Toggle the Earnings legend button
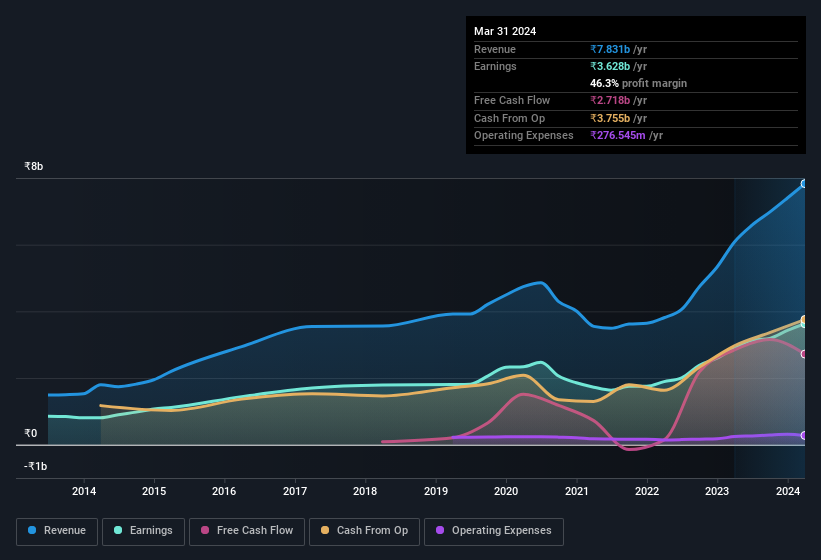 pyautogui.click(x=143, y=531)
